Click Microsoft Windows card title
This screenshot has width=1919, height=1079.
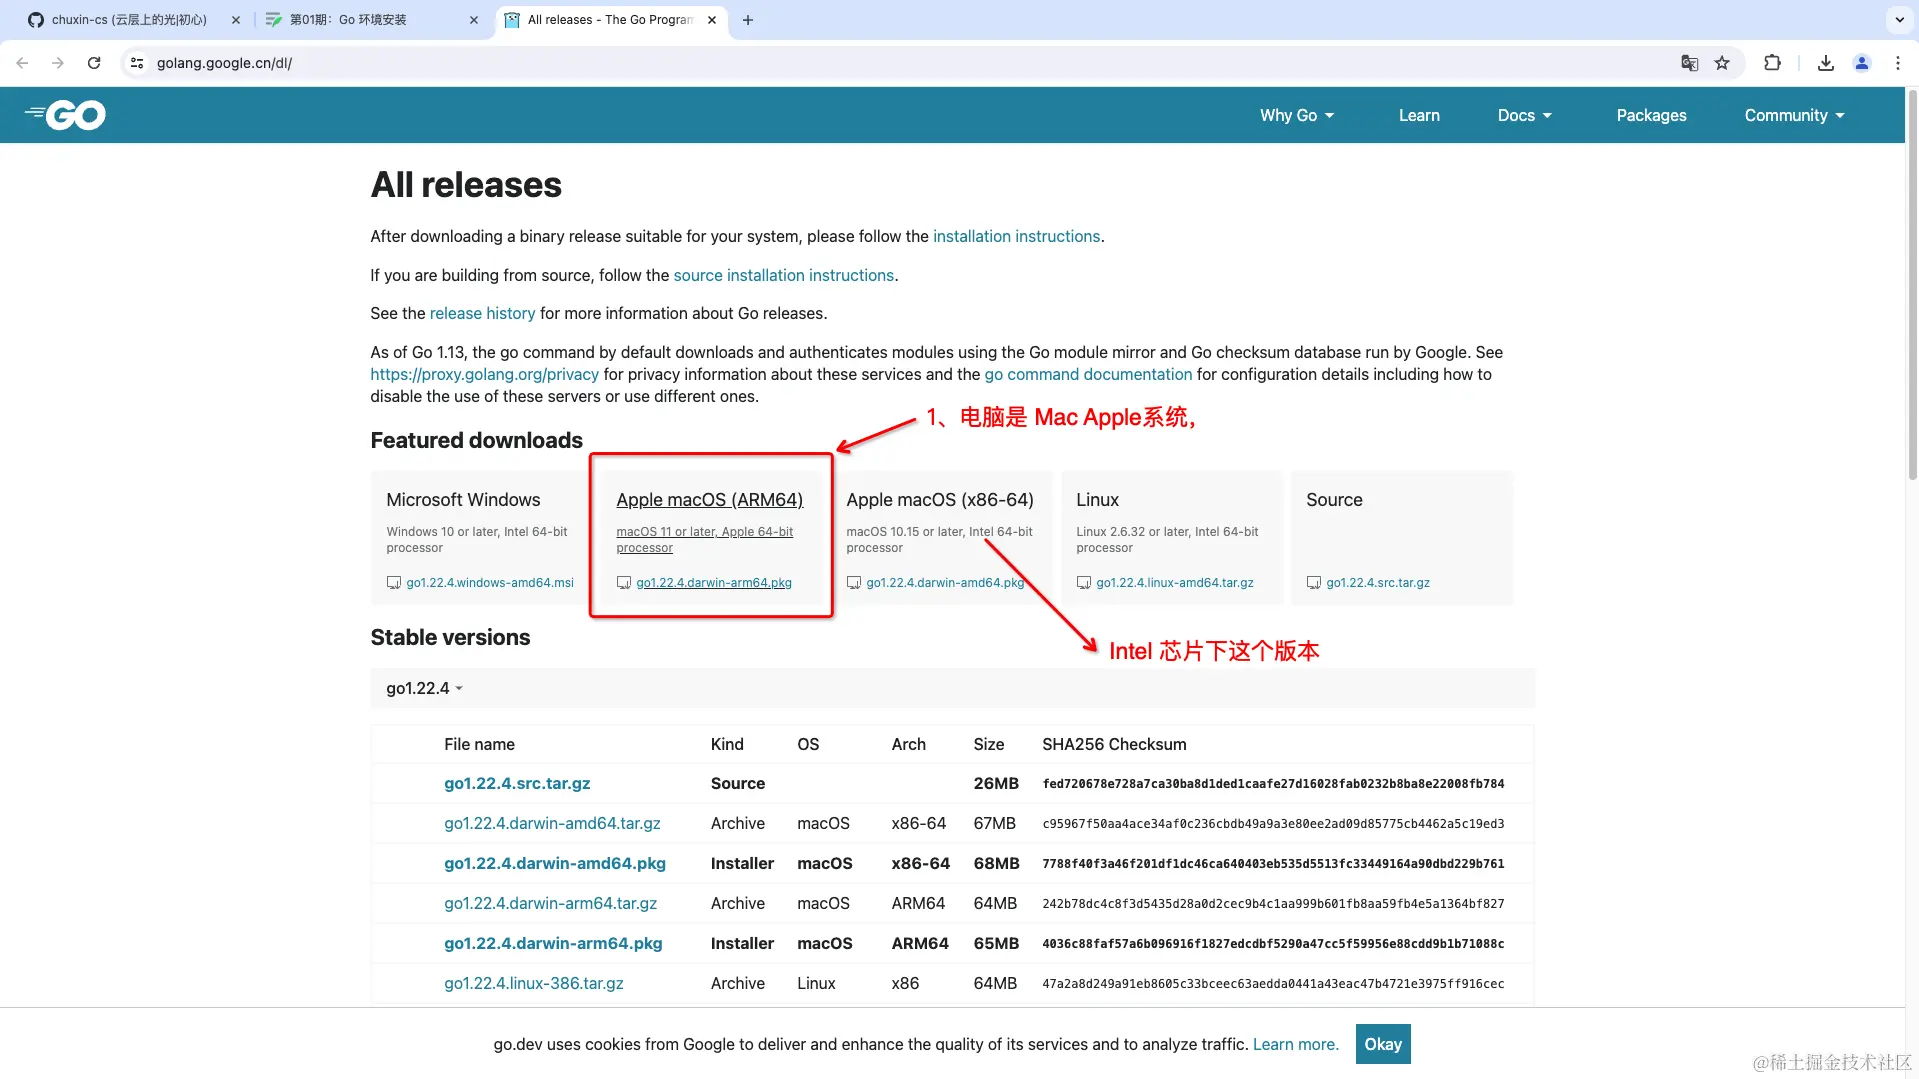point(463,500)
